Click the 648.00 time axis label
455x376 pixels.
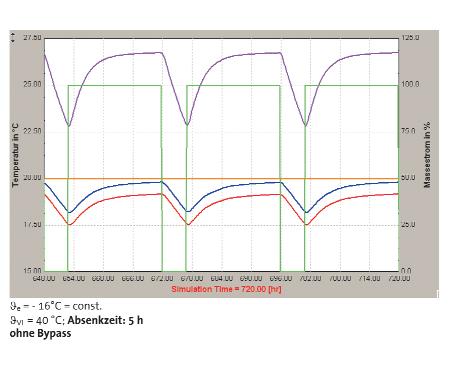(44, 278)
